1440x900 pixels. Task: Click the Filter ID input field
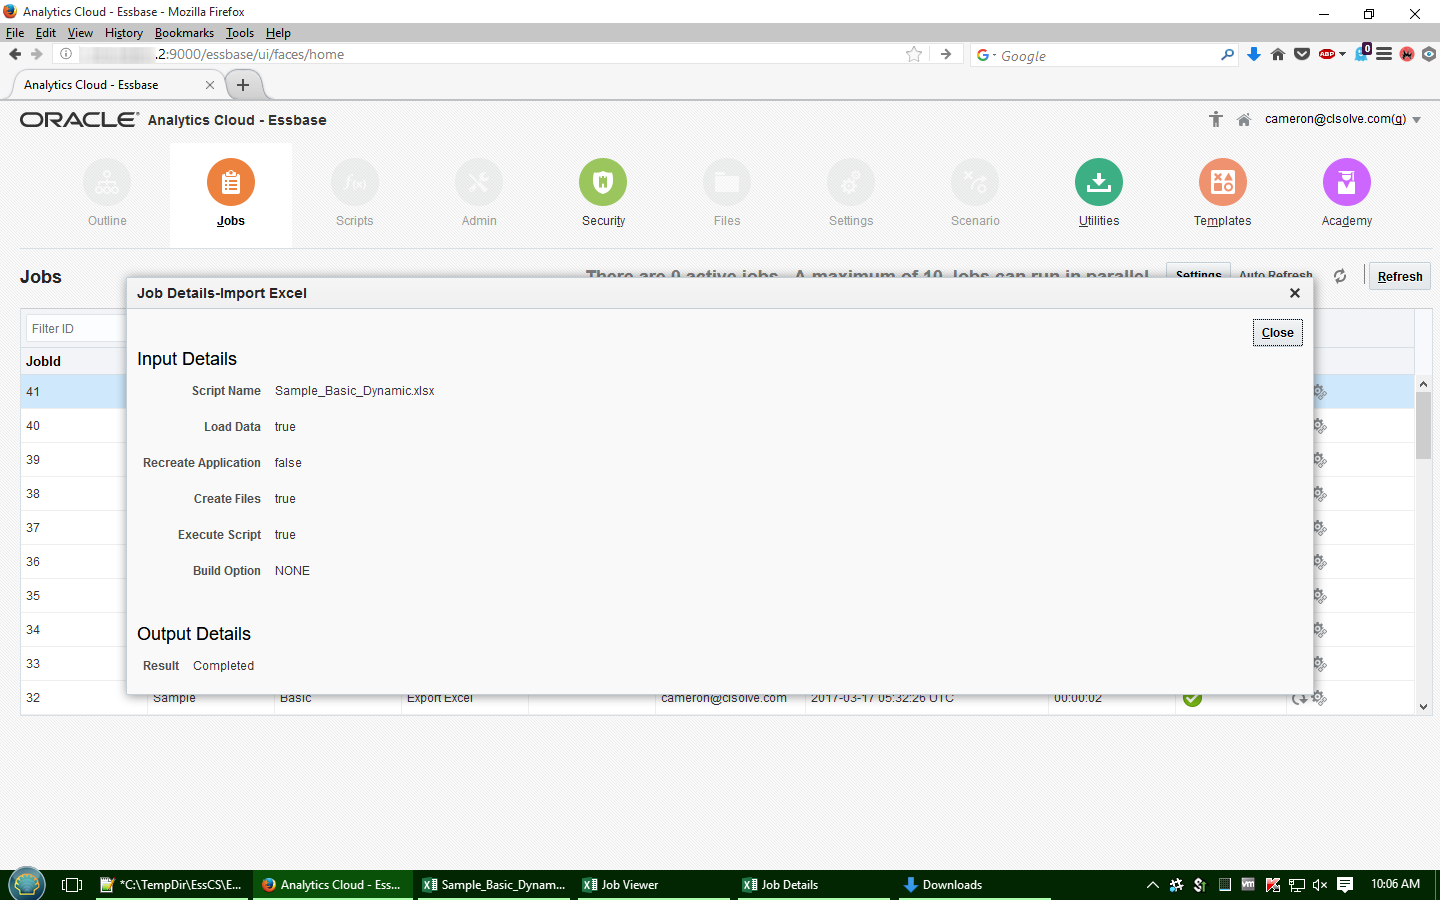tap(76, 329)
